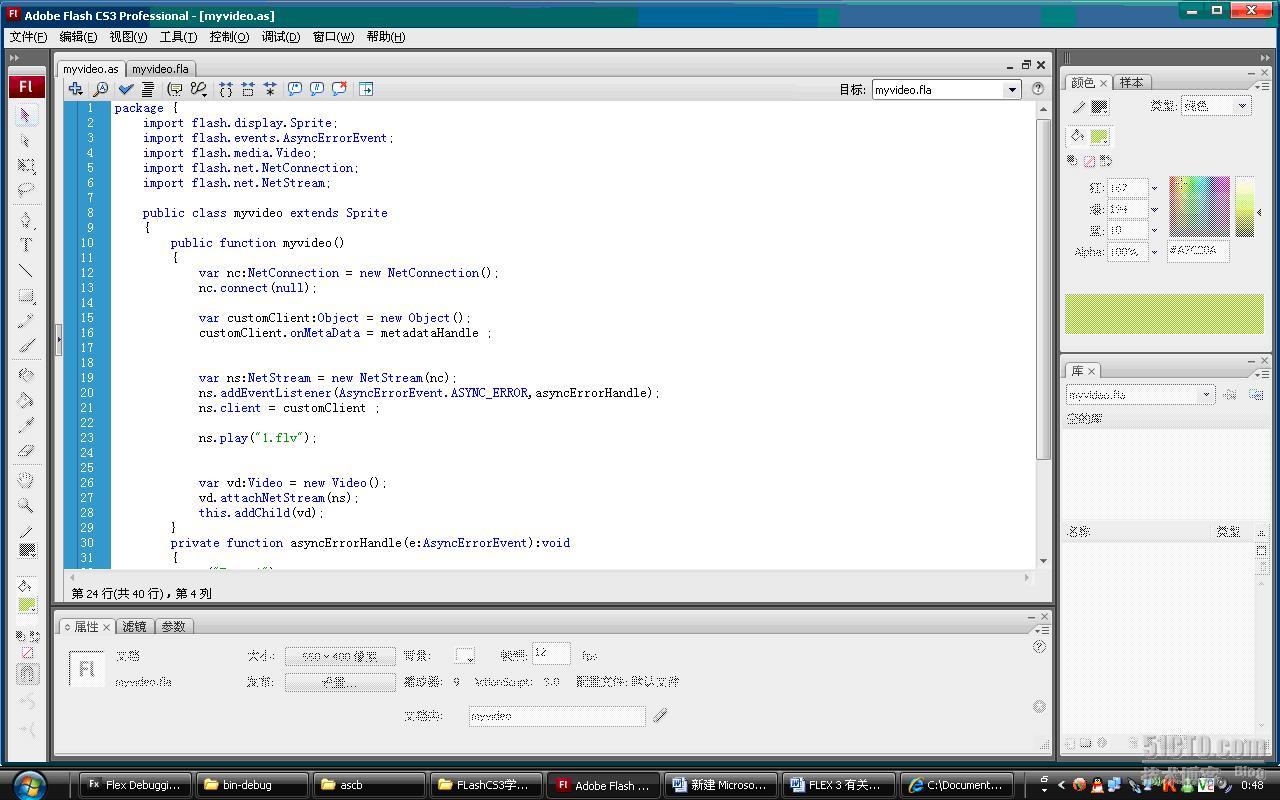Click the Auto format icon
This screenshot has width=1280, height=800.
pyautogui.click(x=147, y=89)
